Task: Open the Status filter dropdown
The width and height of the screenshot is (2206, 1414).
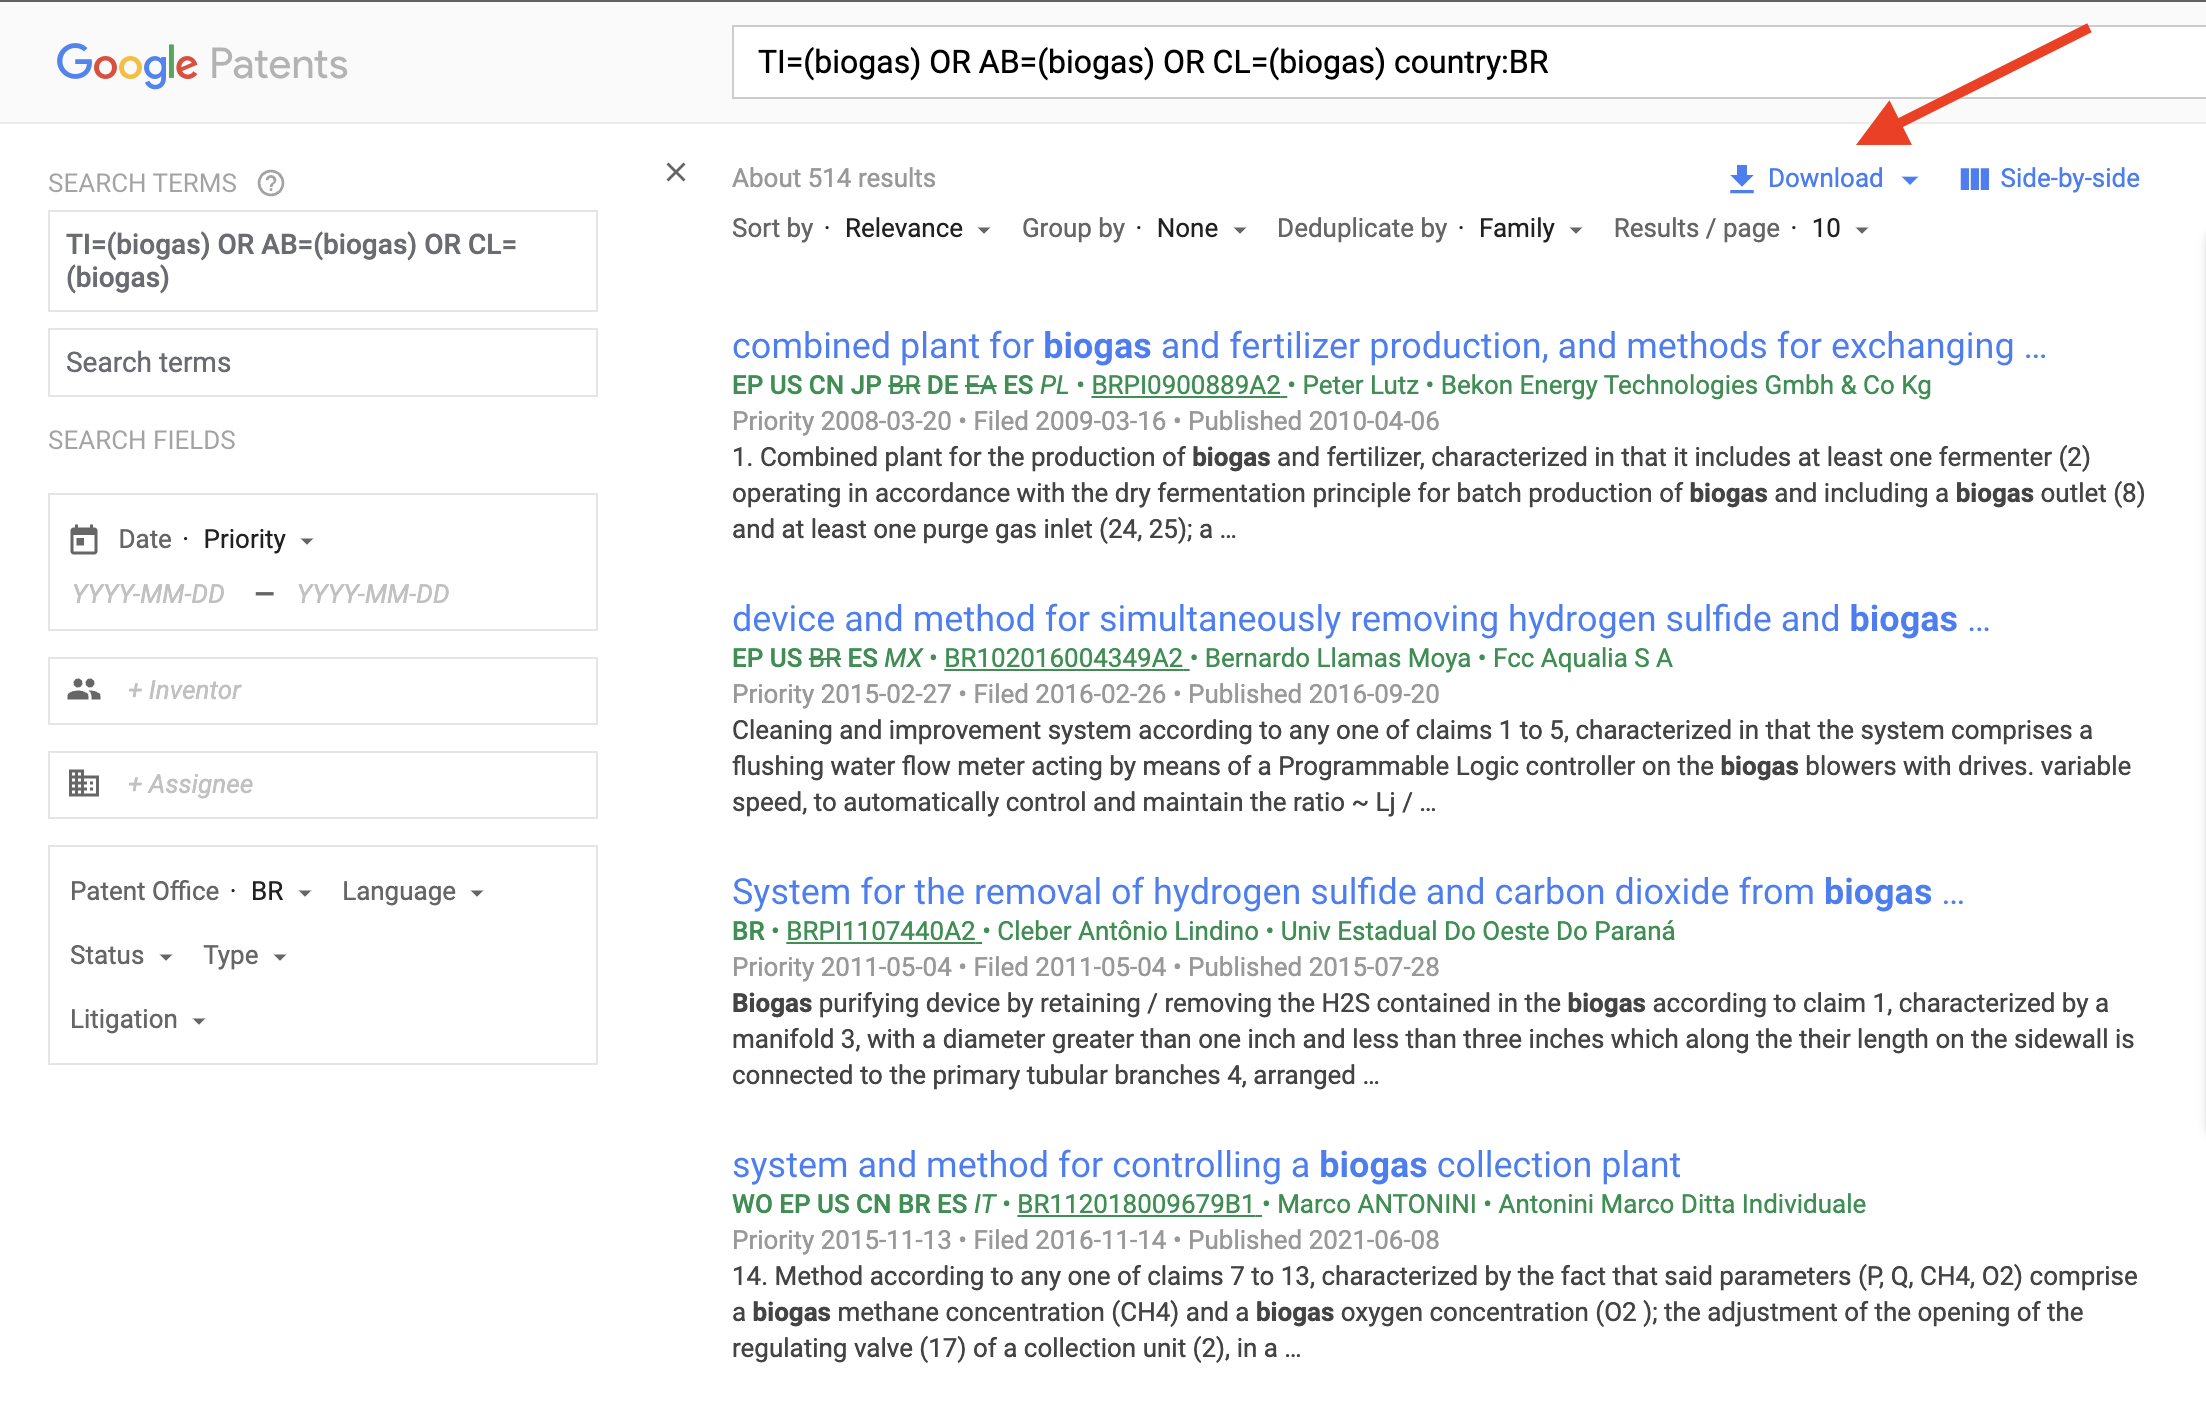Action: (121, 956)
